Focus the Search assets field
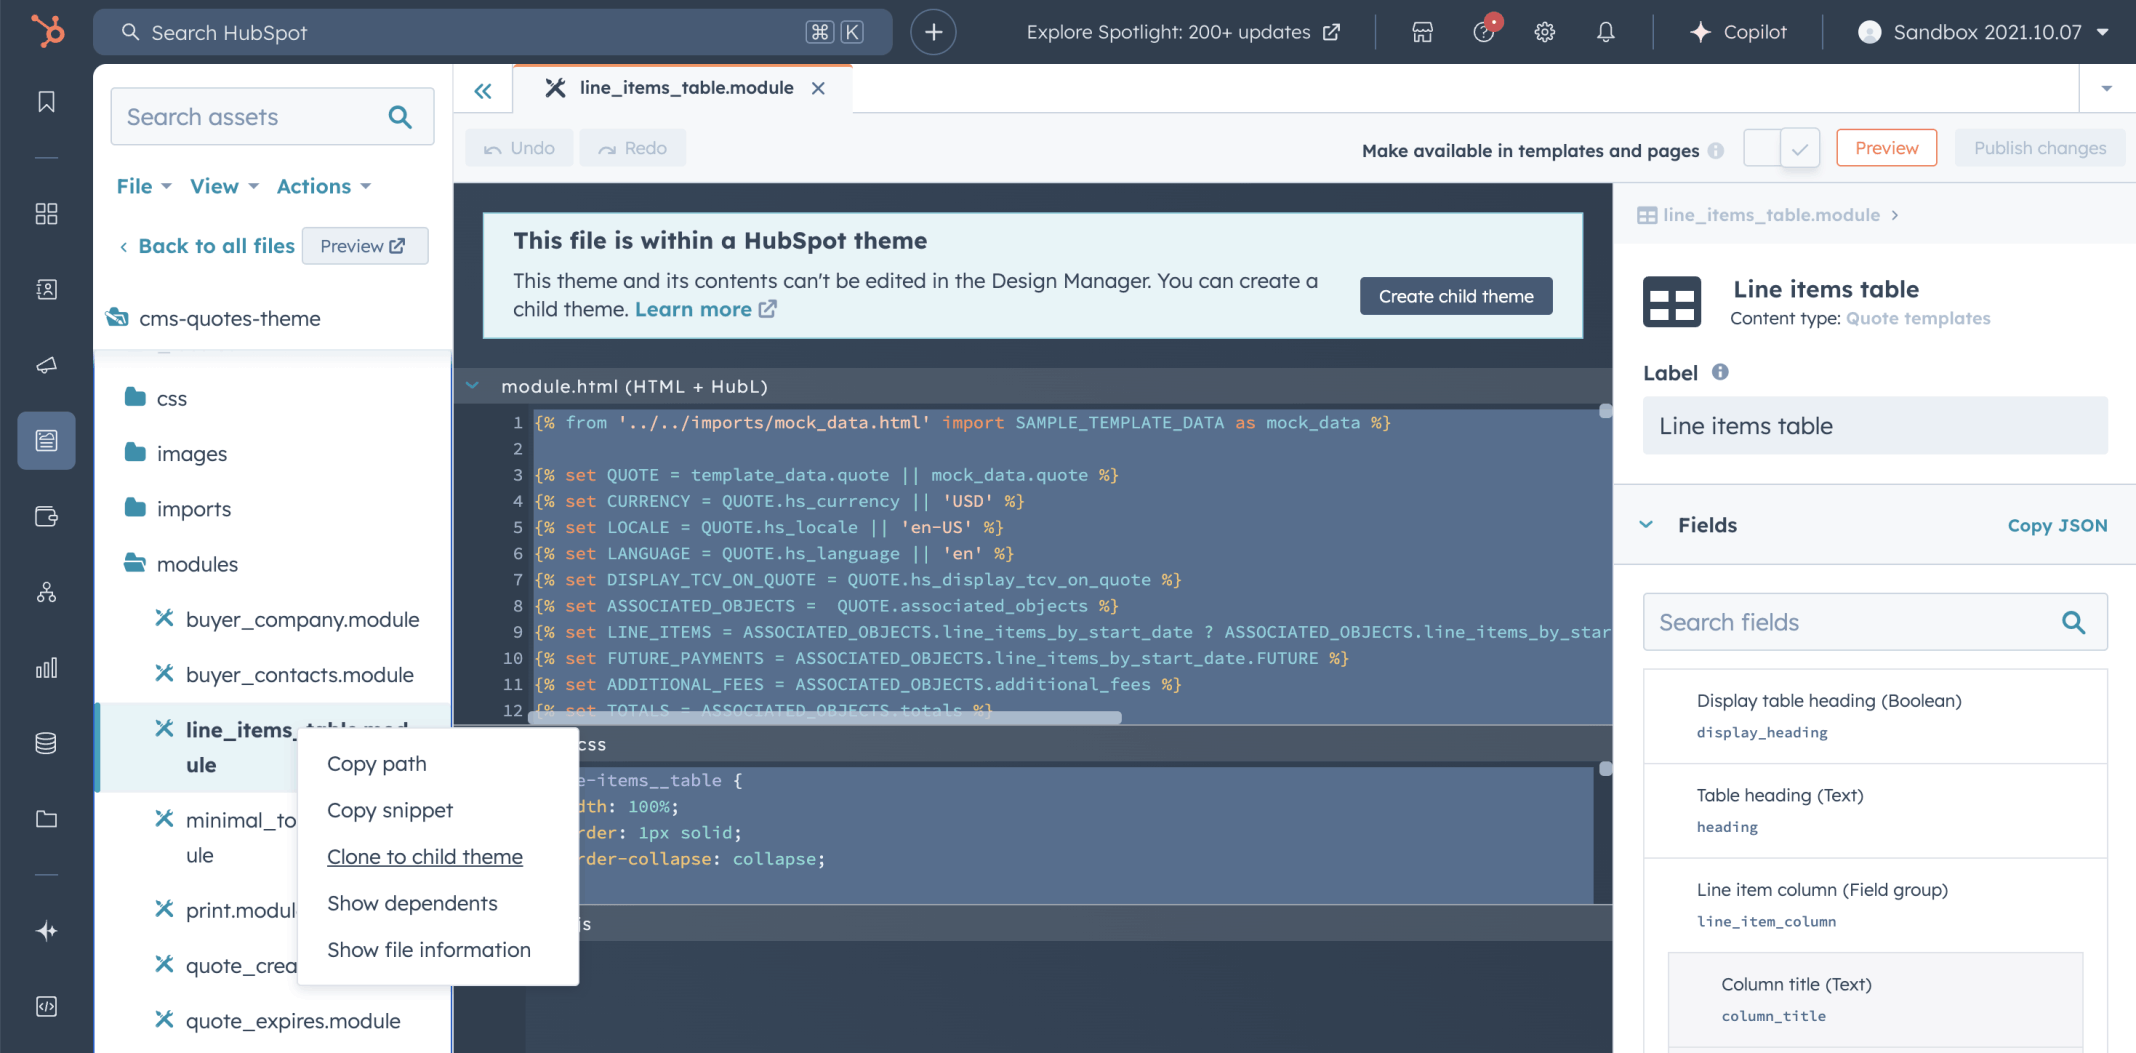 coord(272,117)
